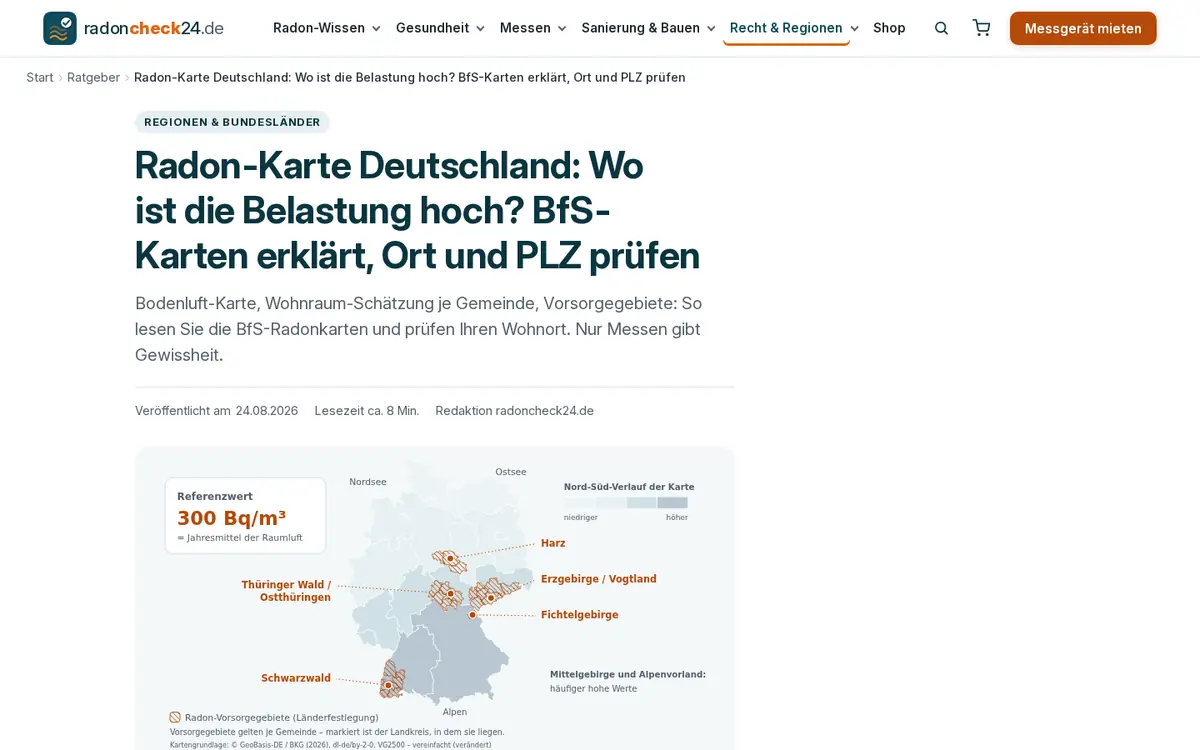The width and height of the screenshot is (1200, 750).
Task: Expand the Radon-Wissen dropdown chevron
Action: [376, 28]
